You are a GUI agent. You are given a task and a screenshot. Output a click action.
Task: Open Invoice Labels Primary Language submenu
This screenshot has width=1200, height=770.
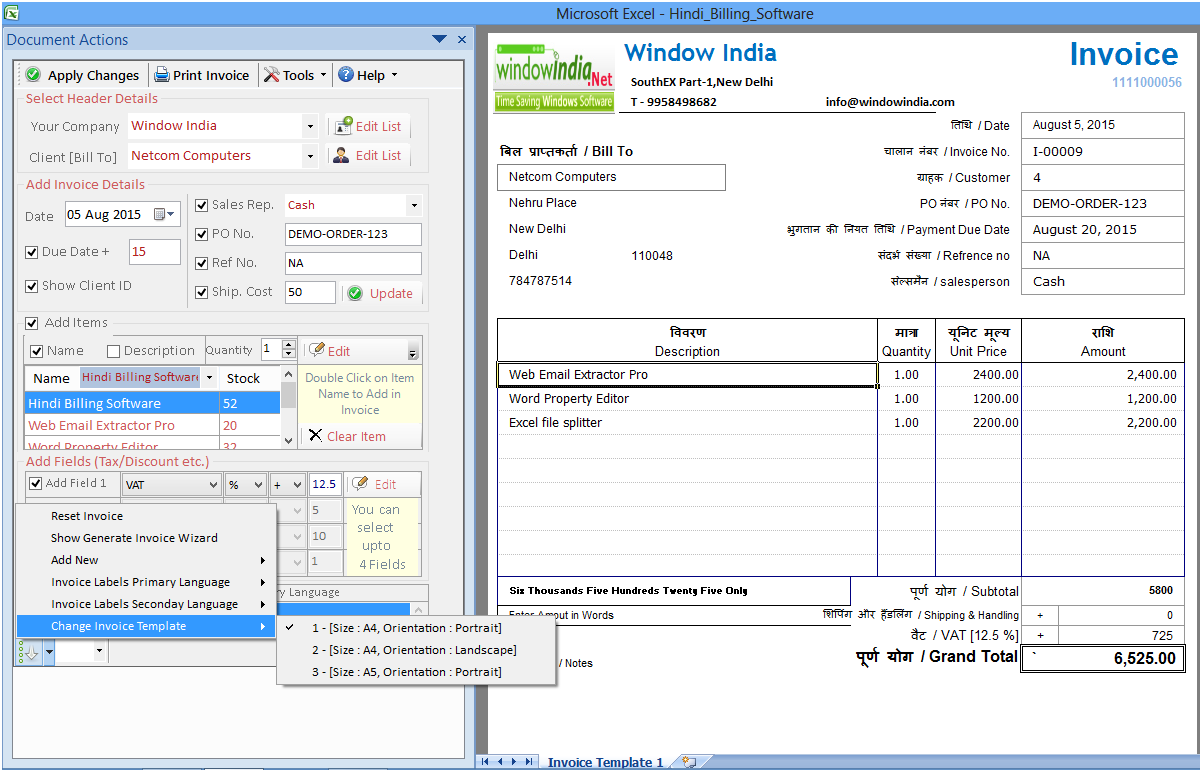[146, 582]
